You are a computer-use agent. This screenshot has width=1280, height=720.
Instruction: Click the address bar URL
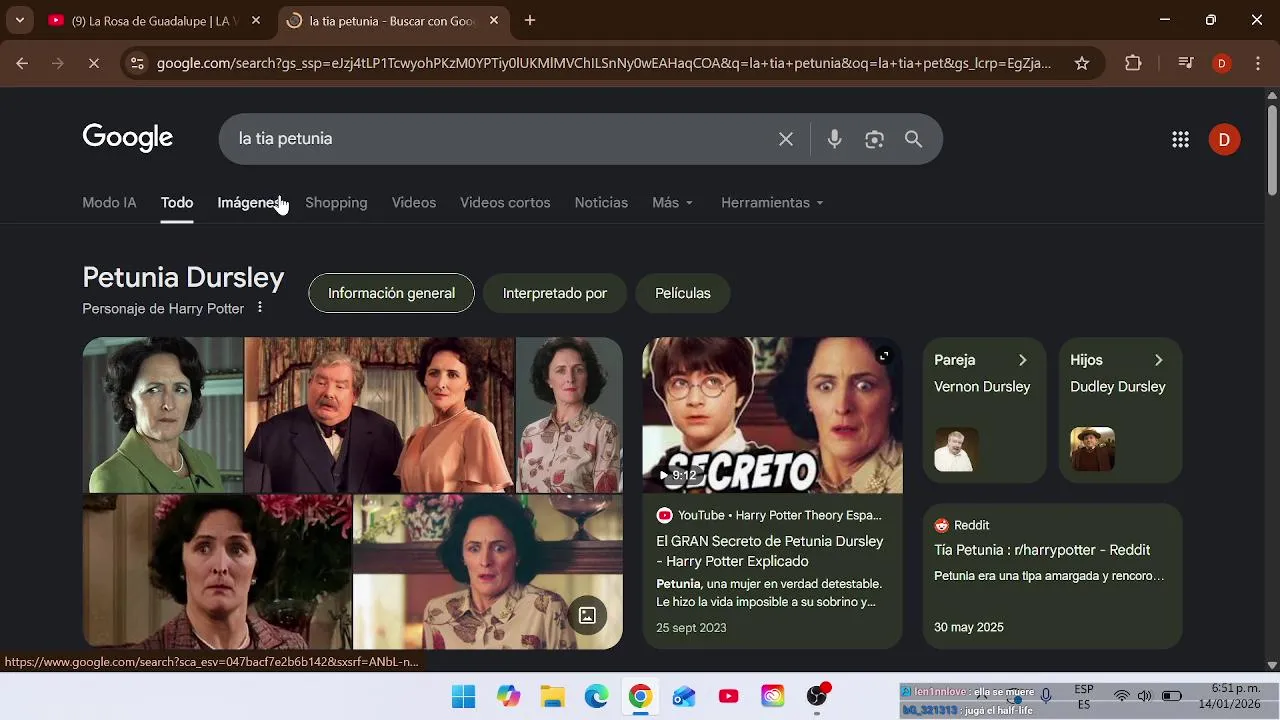(x=604, y=63)
